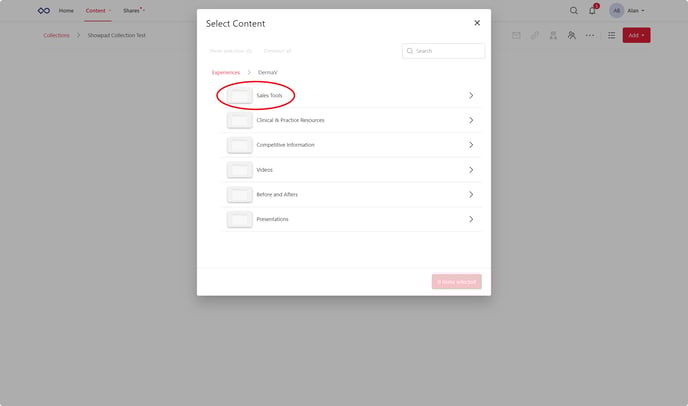The image size is (688, 406).
Task: Open the notifications bell
Action: click(592, 10)
